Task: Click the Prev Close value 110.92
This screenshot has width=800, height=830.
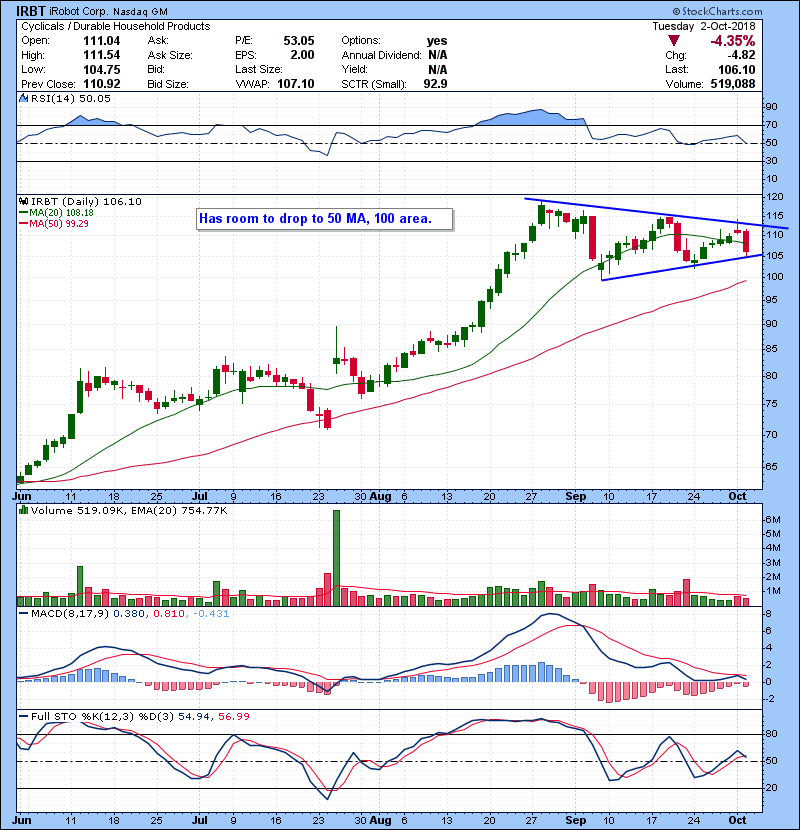Action: click(102, 84)
